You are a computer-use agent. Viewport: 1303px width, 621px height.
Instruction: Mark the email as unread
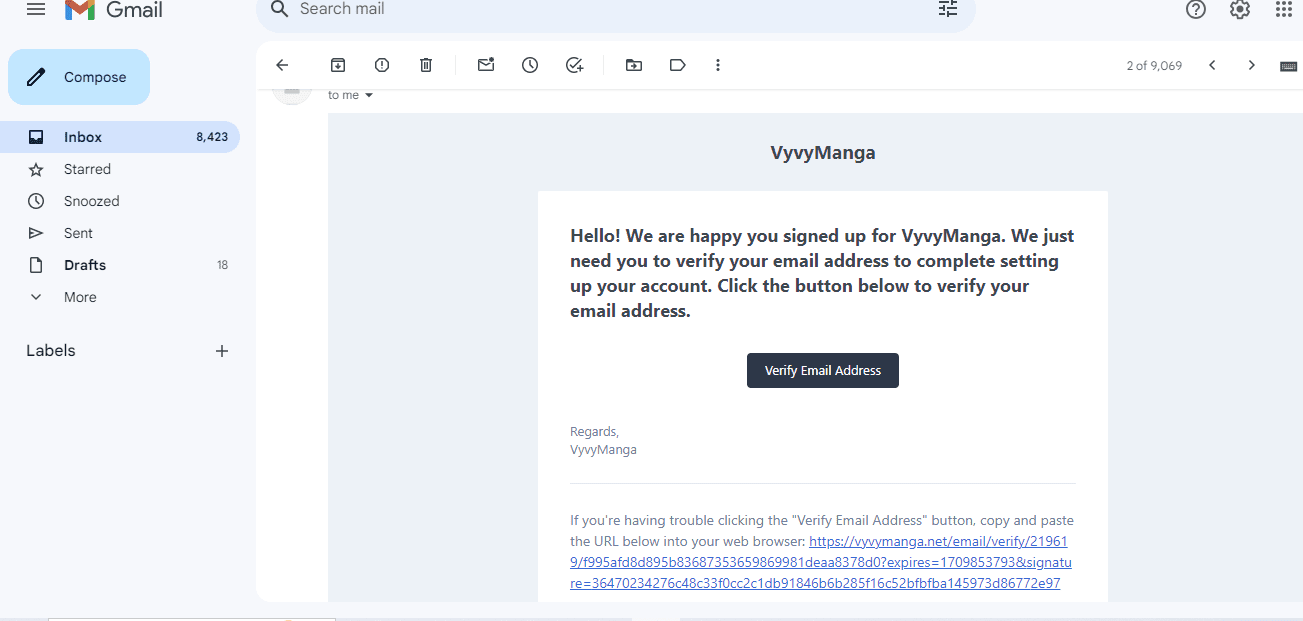[x=486, y=65]
